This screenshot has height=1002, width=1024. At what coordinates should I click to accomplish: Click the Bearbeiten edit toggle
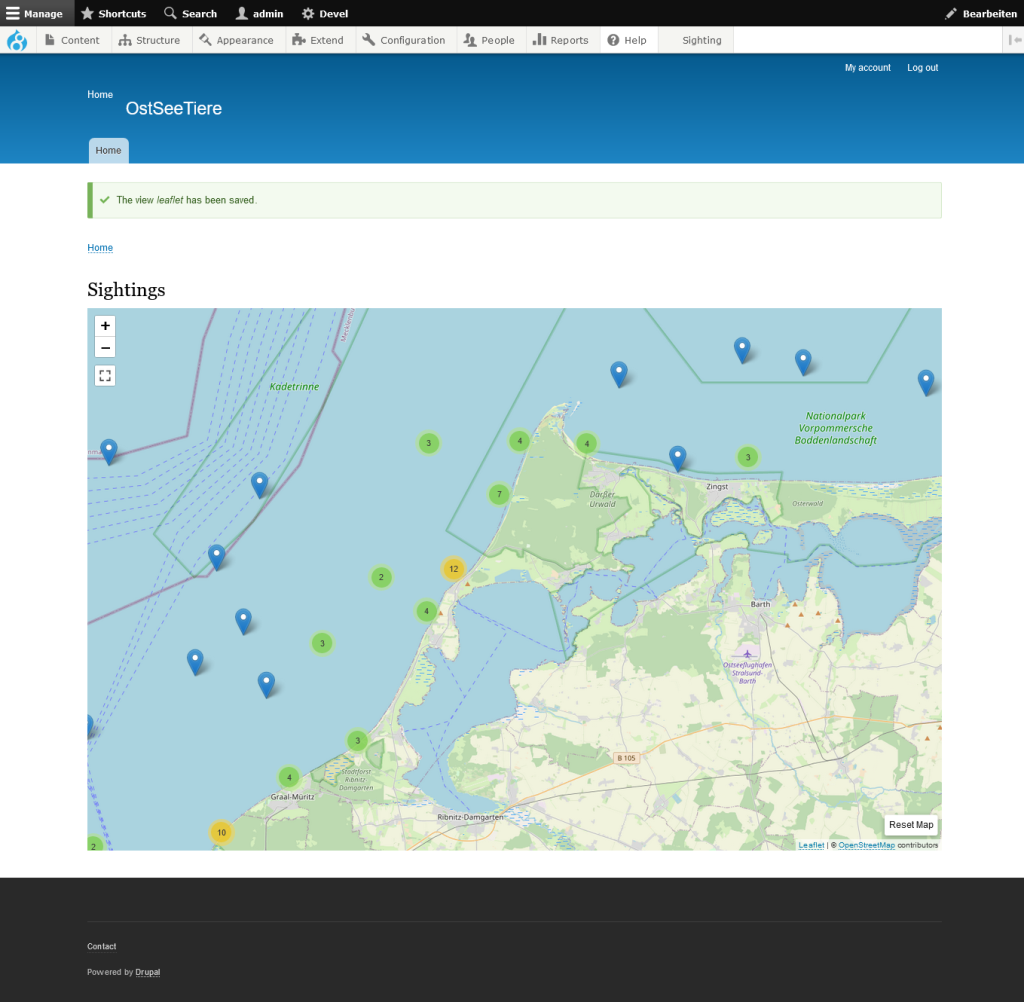click(x=981, y=13)
